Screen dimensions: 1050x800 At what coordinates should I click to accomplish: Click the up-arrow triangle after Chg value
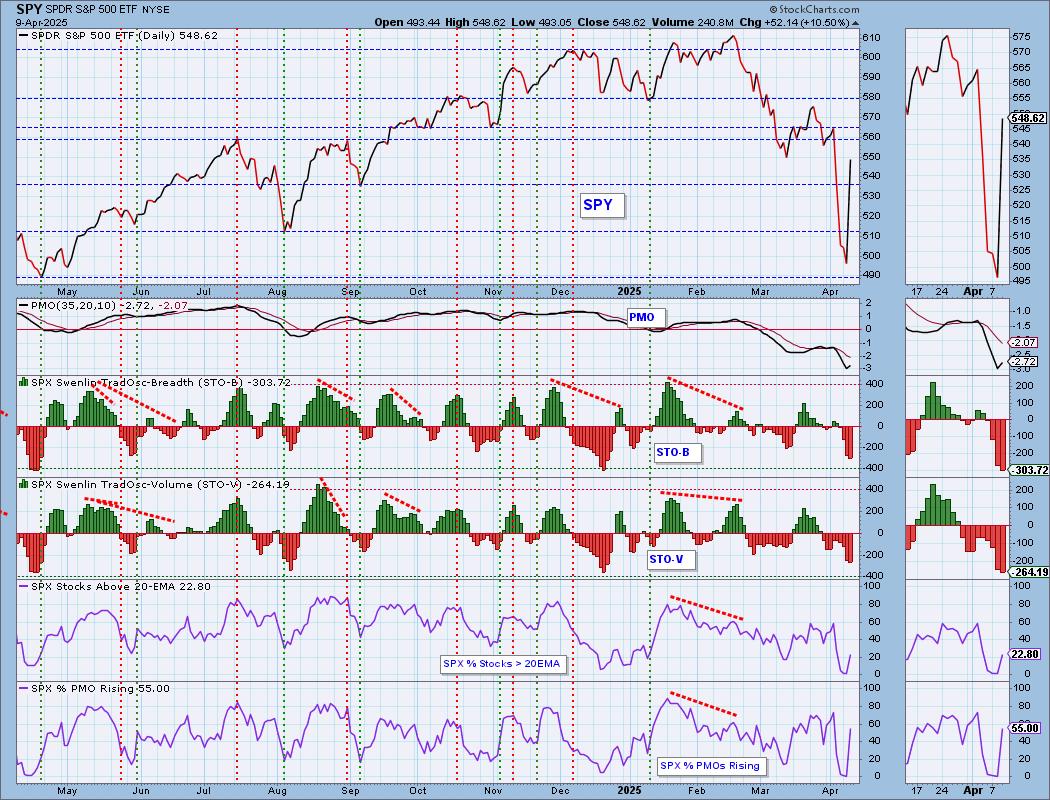(x=855, y=23)
